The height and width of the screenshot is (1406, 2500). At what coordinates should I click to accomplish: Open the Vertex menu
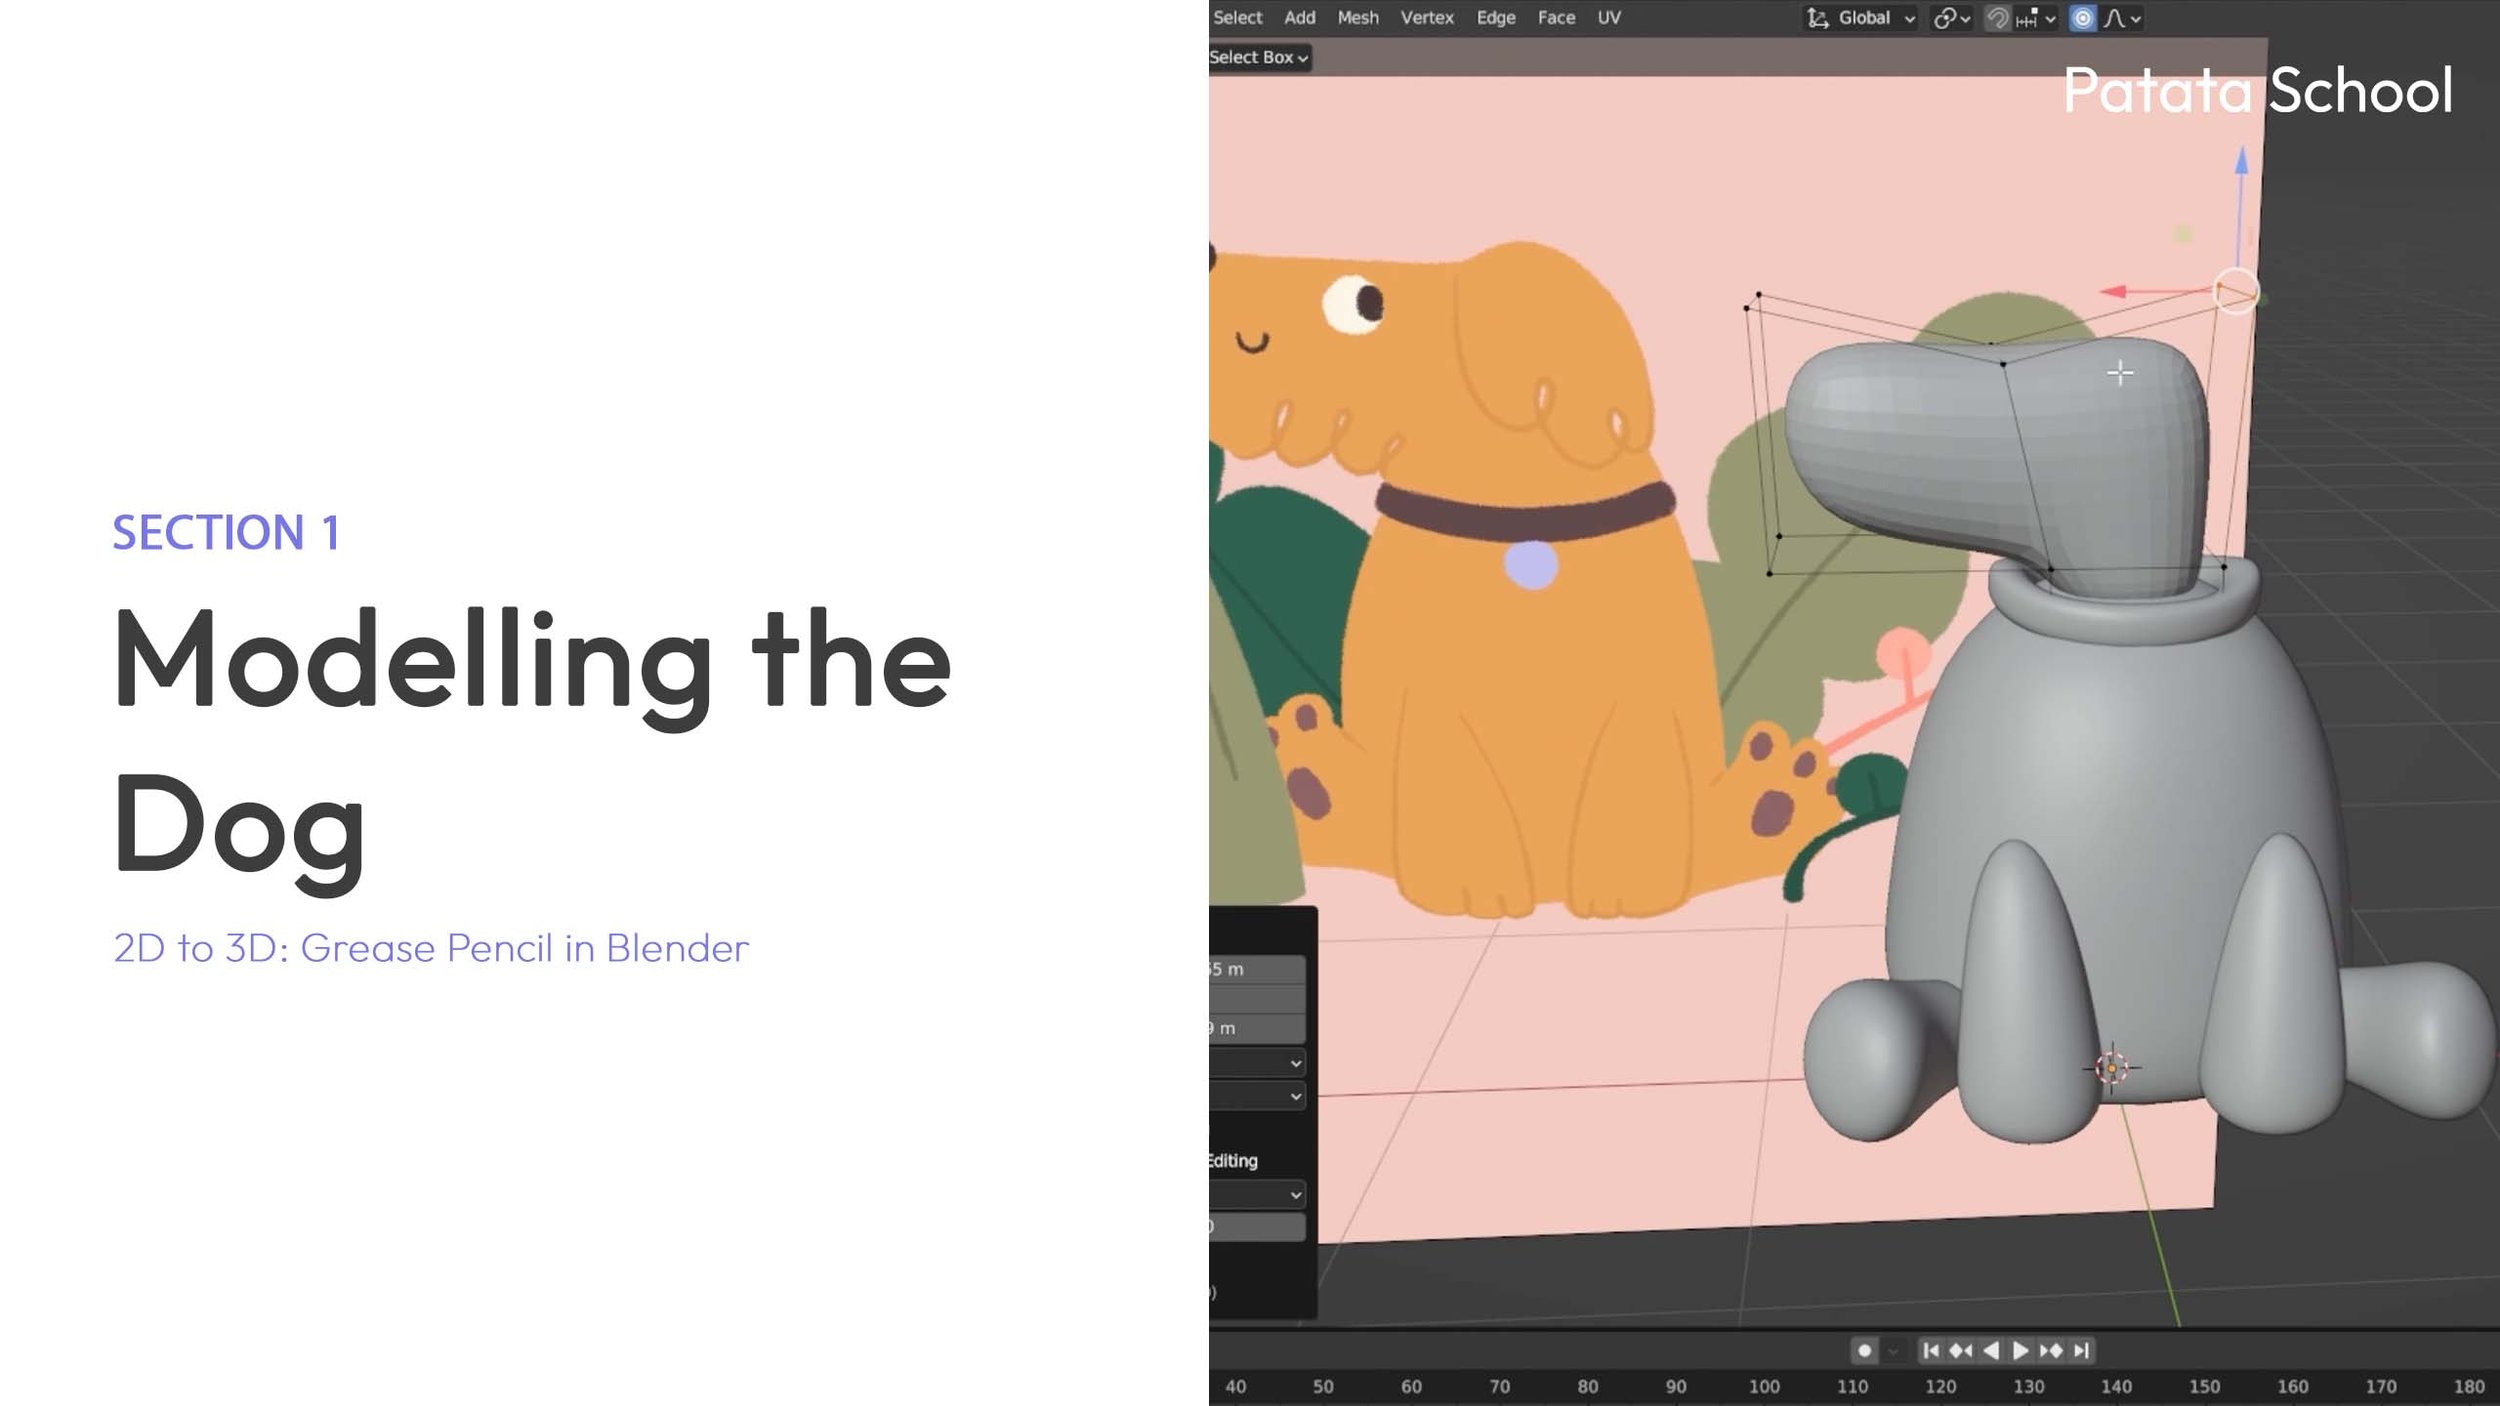[x=1426, y=18]
